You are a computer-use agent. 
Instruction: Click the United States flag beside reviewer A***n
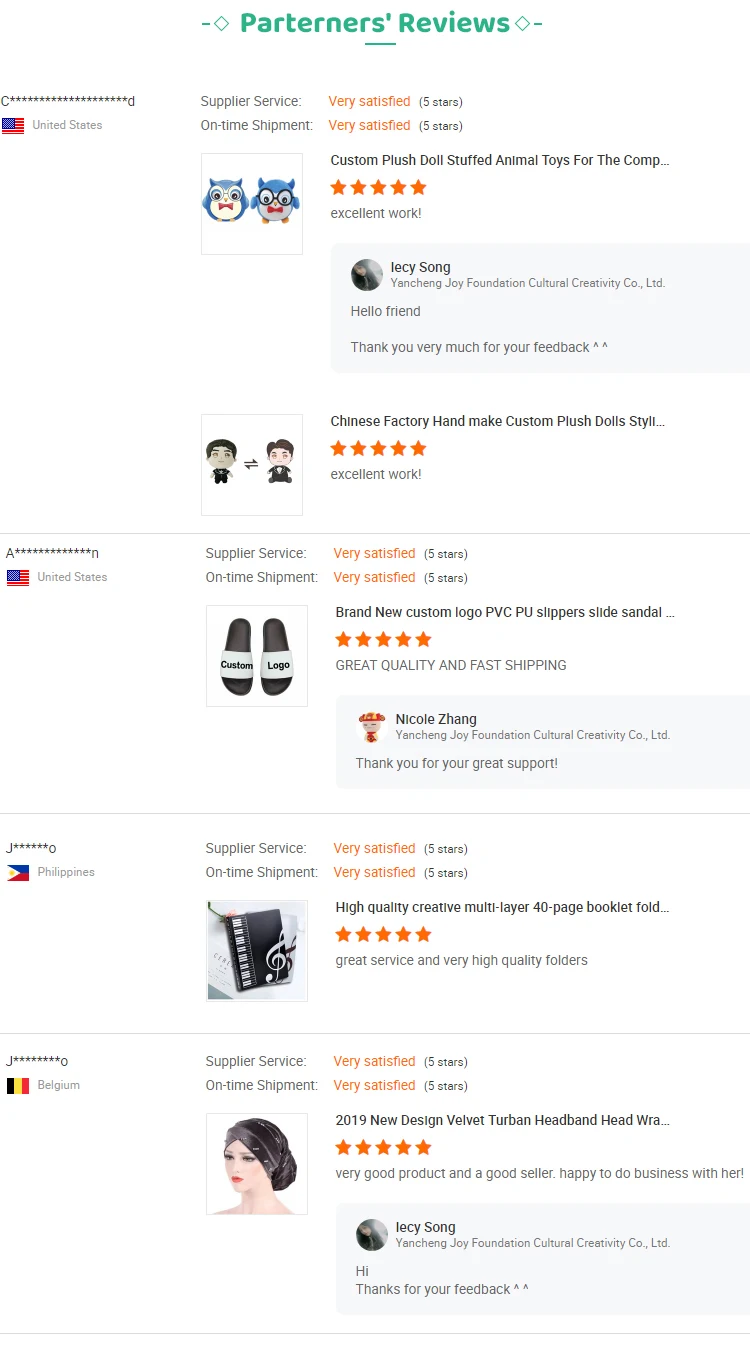18,578
